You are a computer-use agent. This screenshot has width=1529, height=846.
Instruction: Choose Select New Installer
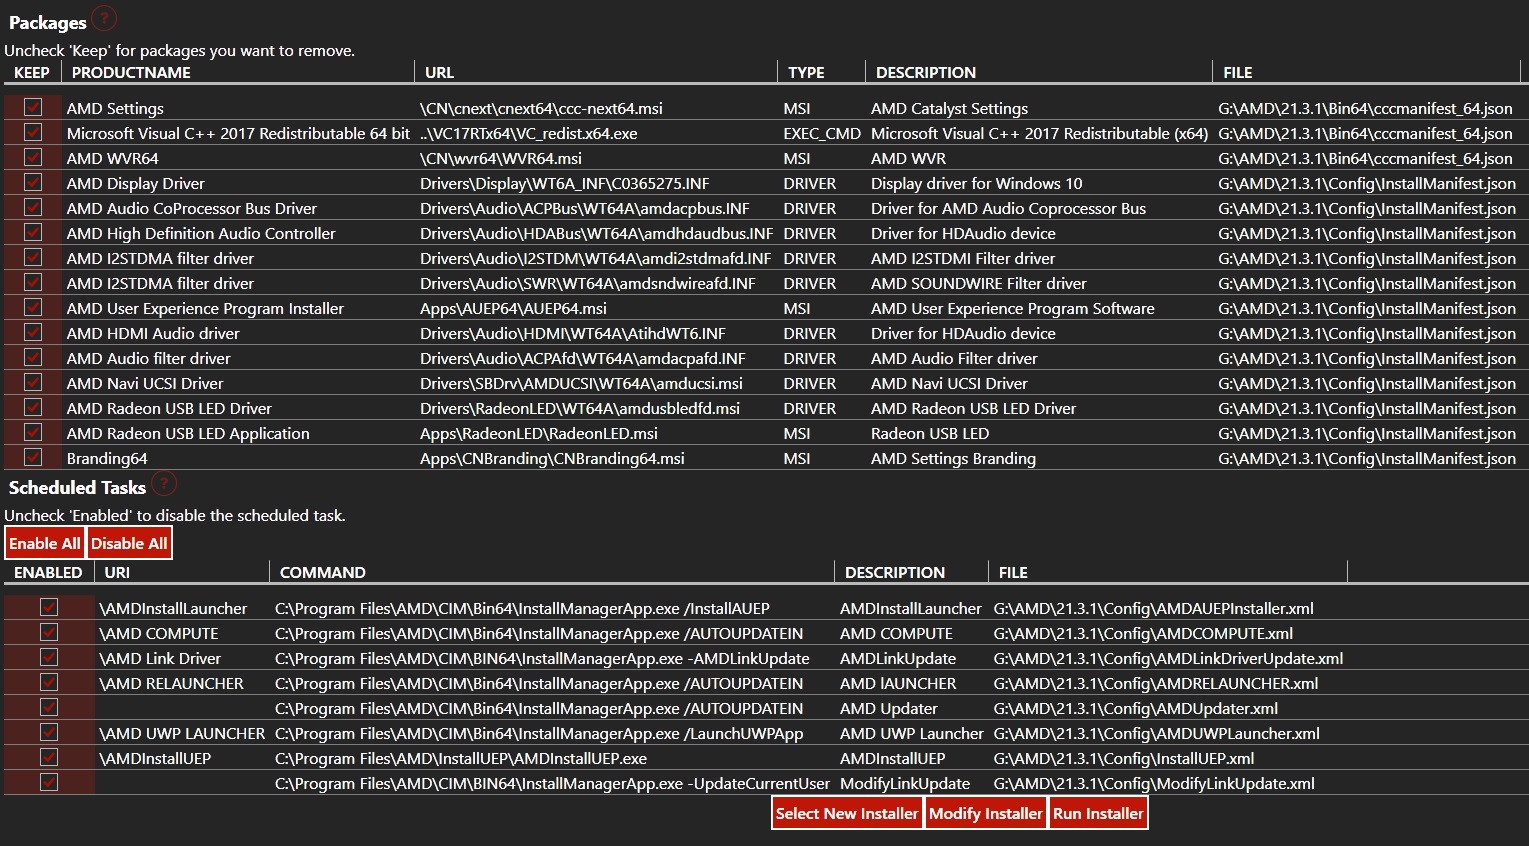847,813
